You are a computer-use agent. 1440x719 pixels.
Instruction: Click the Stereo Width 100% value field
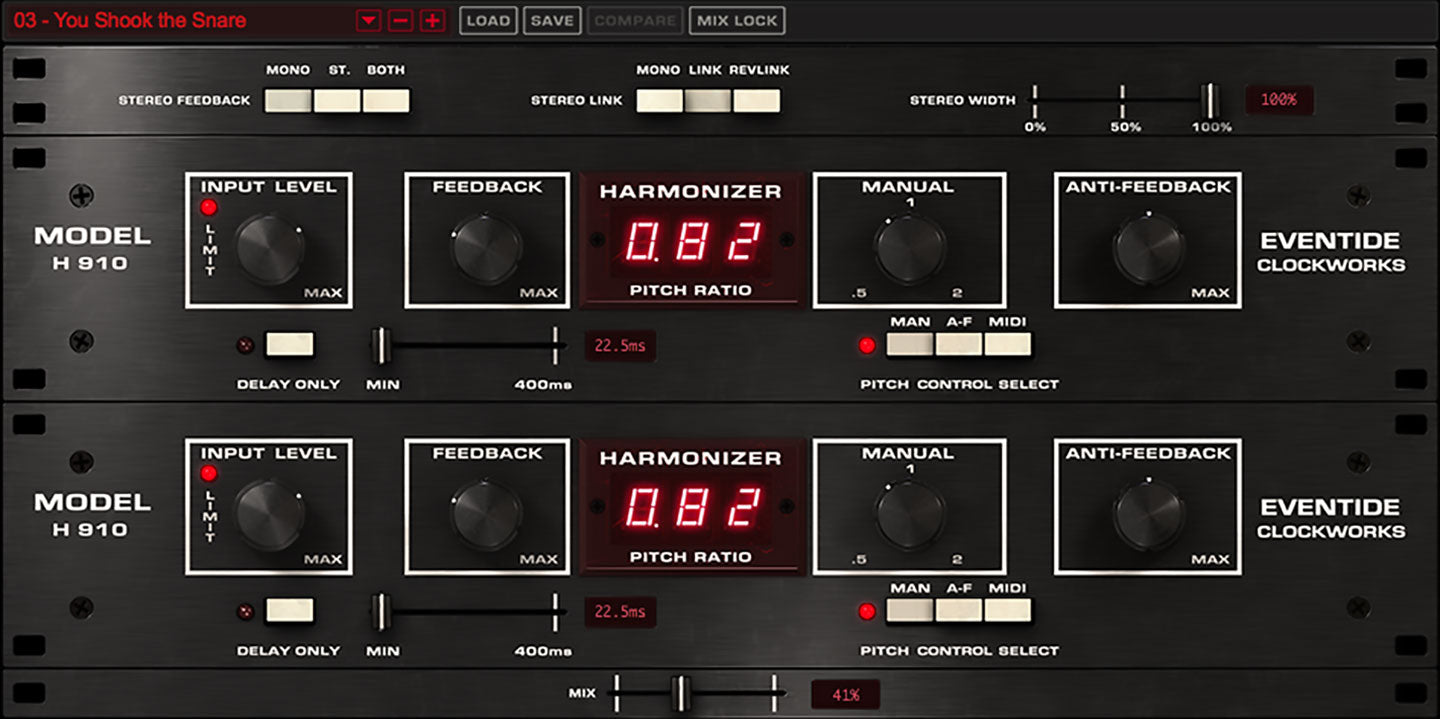tap(1279, 100)
